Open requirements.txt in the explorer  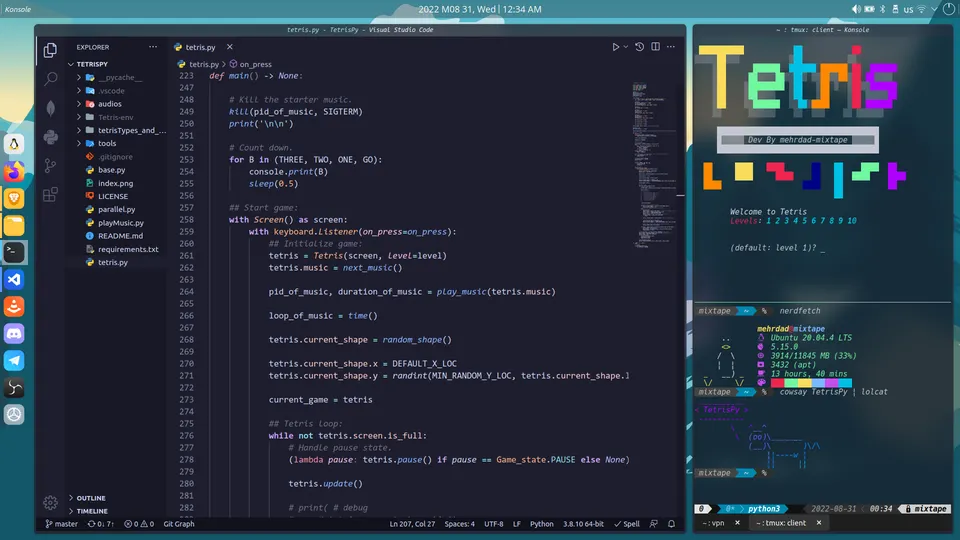[128, 249]
